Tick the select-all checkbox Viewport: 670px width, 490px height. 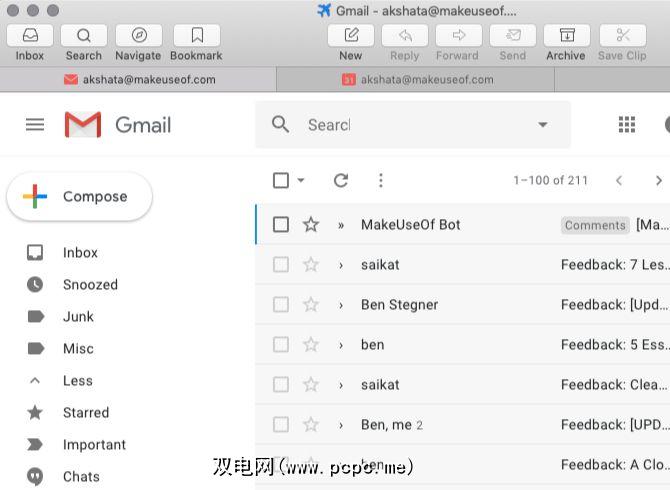pos(281,180)
